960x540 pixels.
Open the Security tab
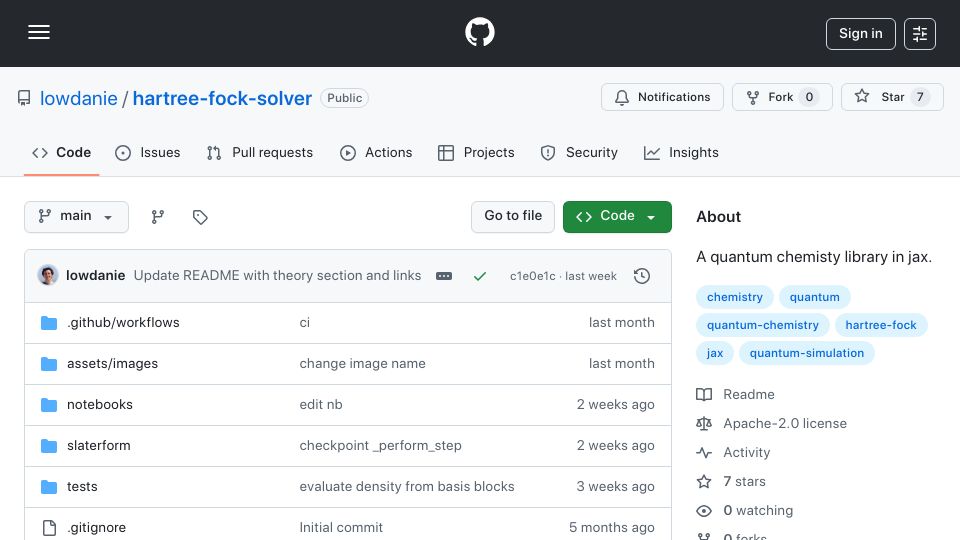[579, 152]
